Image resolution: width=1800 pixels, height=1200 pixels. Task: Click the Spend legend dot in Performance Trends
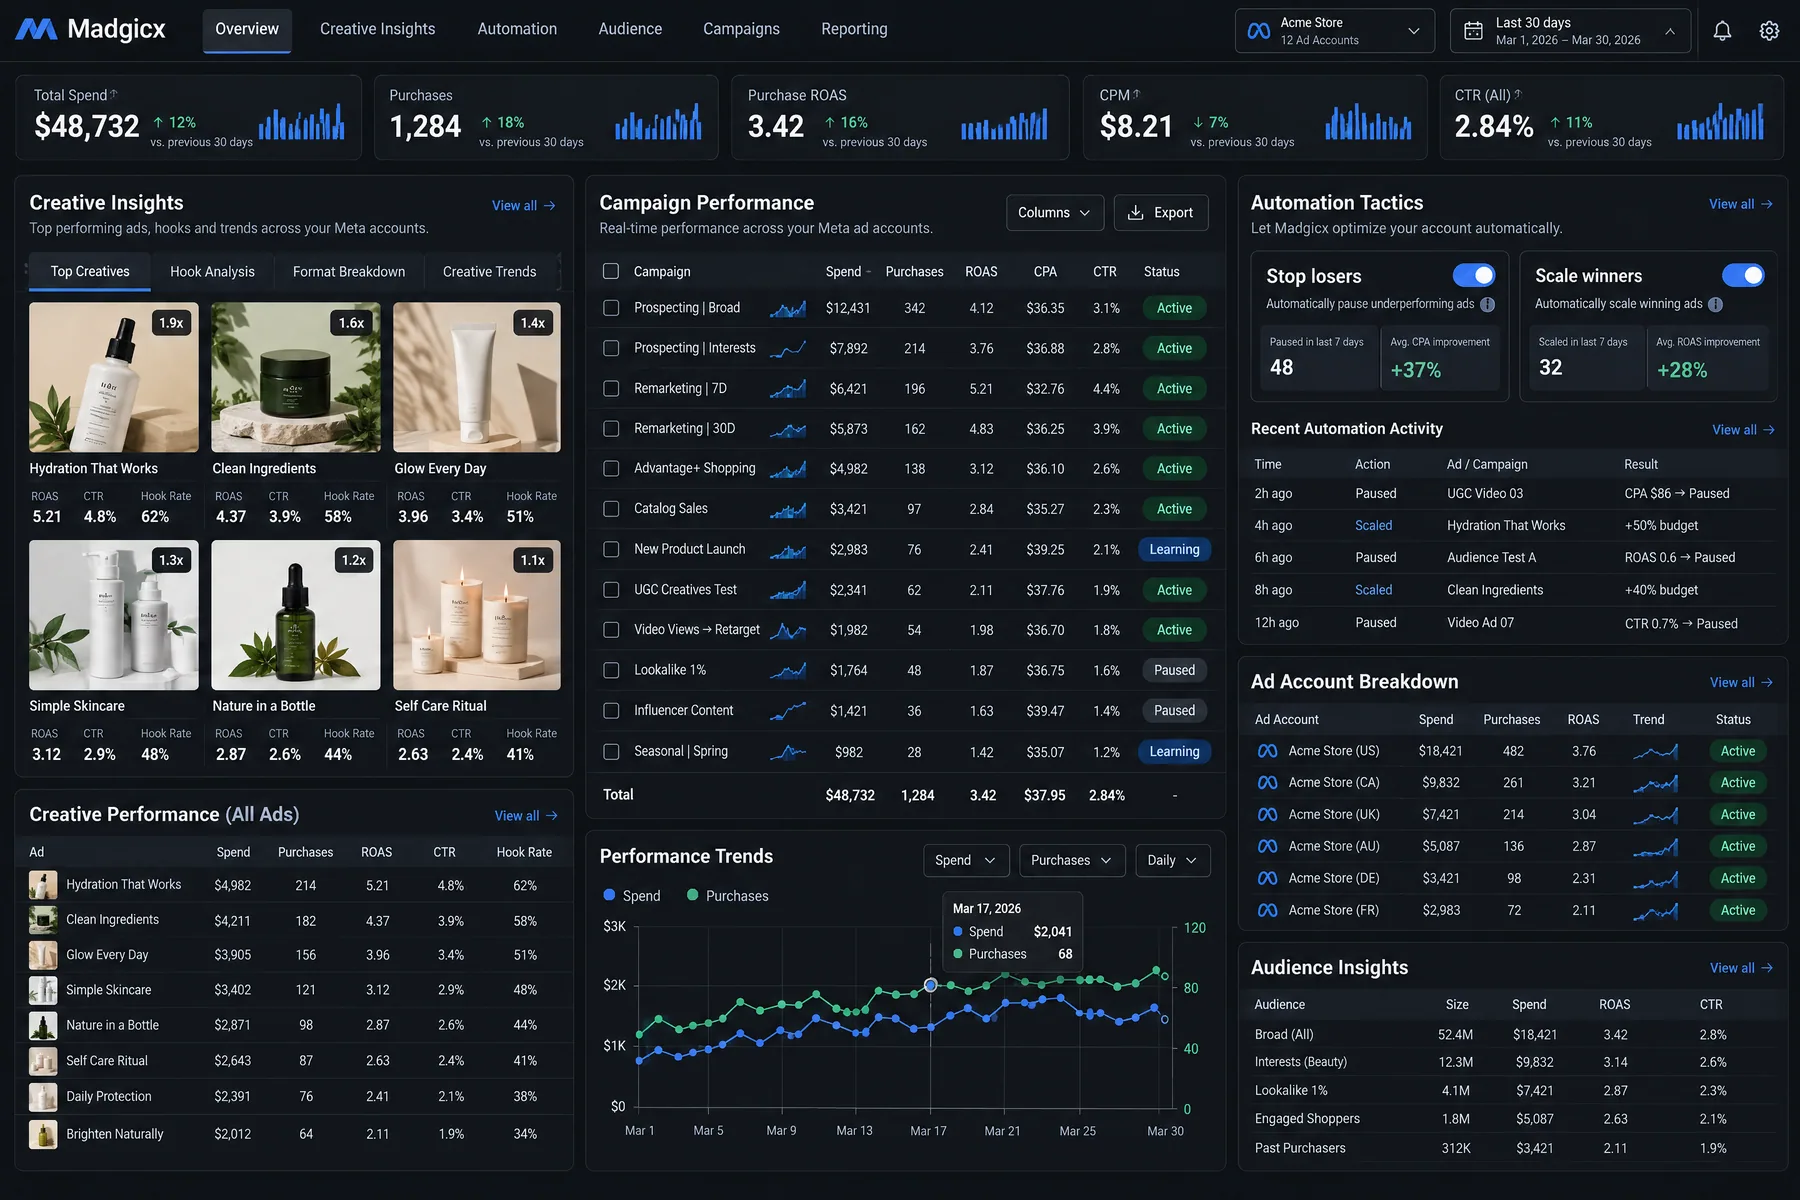[x=609, y=895]
